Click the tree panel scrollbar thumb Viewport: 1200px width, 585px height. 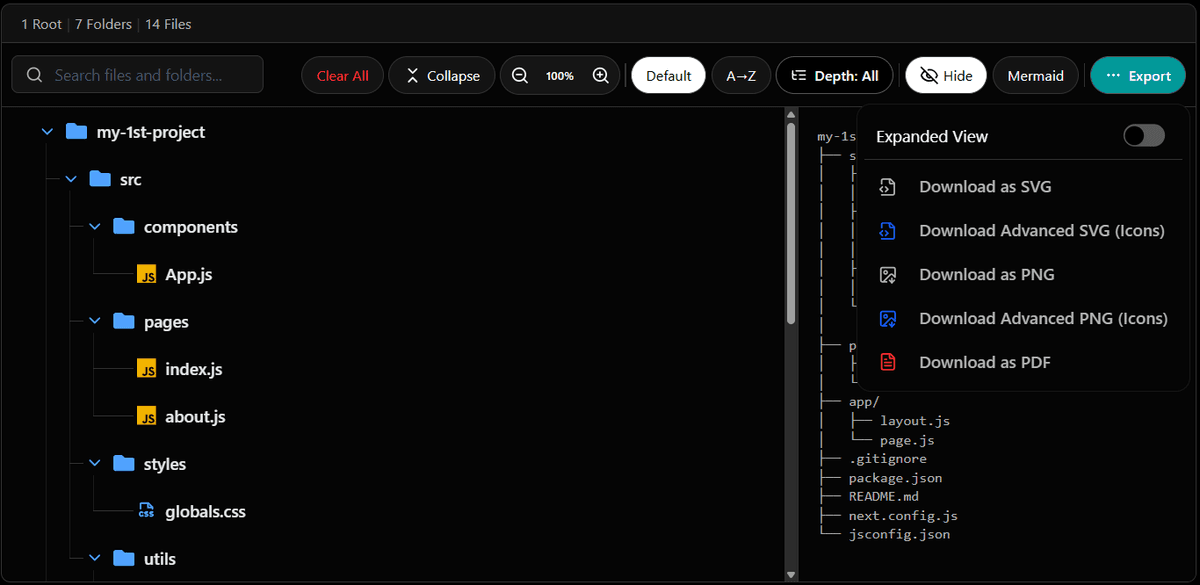coord(791,224)
